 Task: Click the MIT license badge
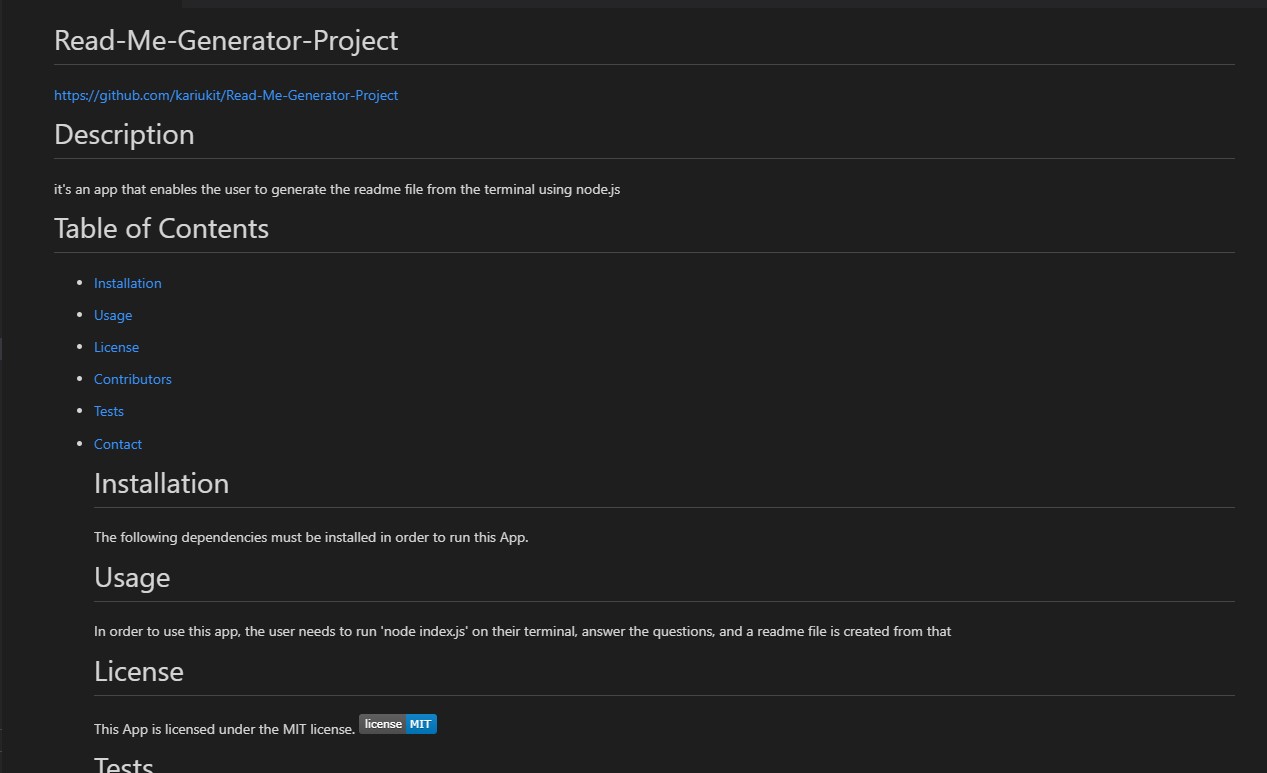[x=397, y=723]
